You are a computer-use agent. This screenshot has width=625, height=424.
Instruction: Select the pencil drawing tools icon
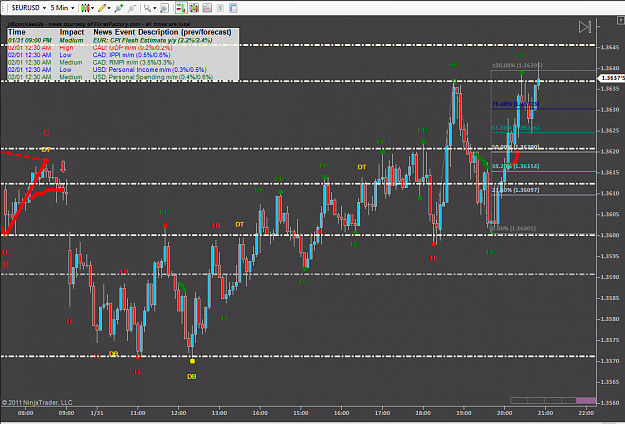pyautogui.click(x=102, y=8)
